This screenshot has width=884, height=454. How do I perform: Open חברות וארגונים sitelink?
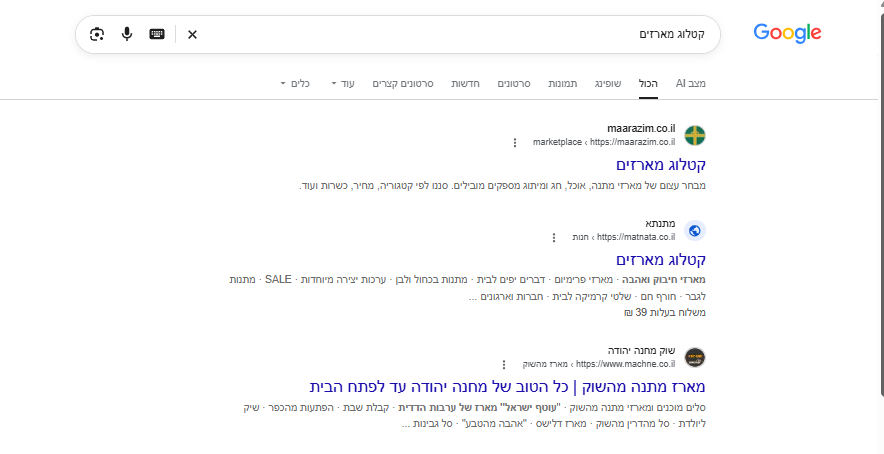click(x=514, y=296)
